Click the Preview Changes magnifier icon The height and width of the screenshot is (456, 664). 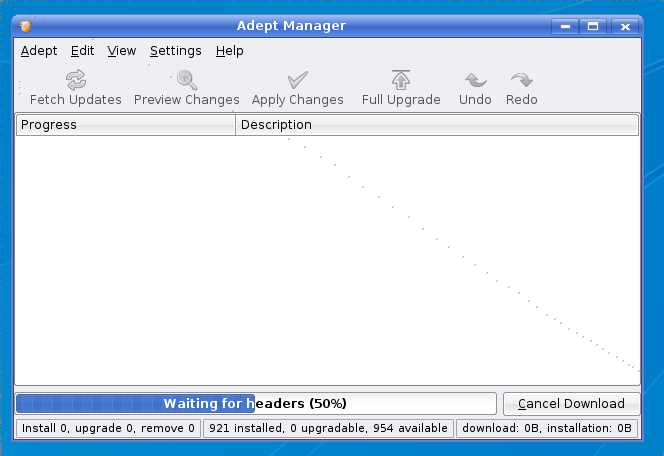pyautogui.click(x=186, y=81)
